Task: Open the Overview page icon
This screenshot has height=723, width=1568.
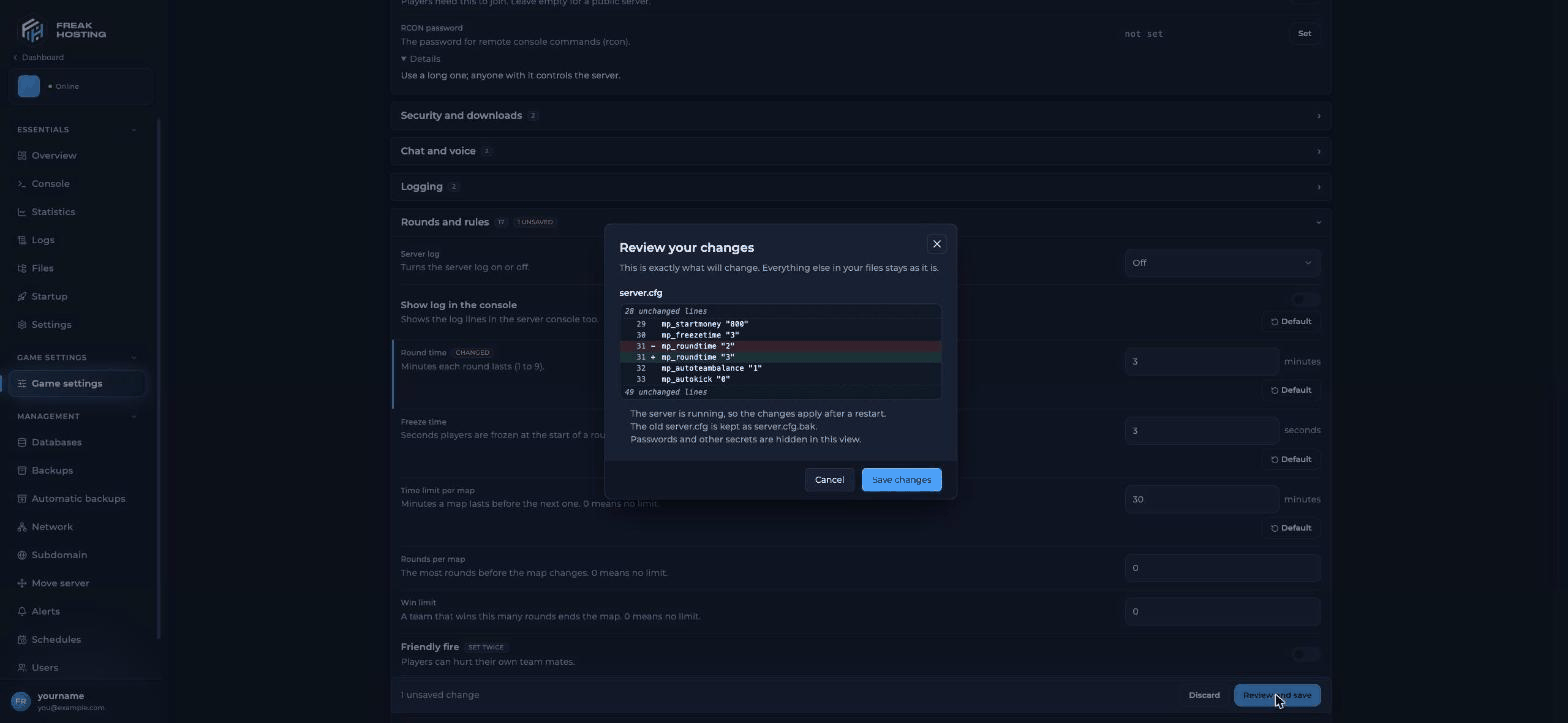Action: coord(22,156)
